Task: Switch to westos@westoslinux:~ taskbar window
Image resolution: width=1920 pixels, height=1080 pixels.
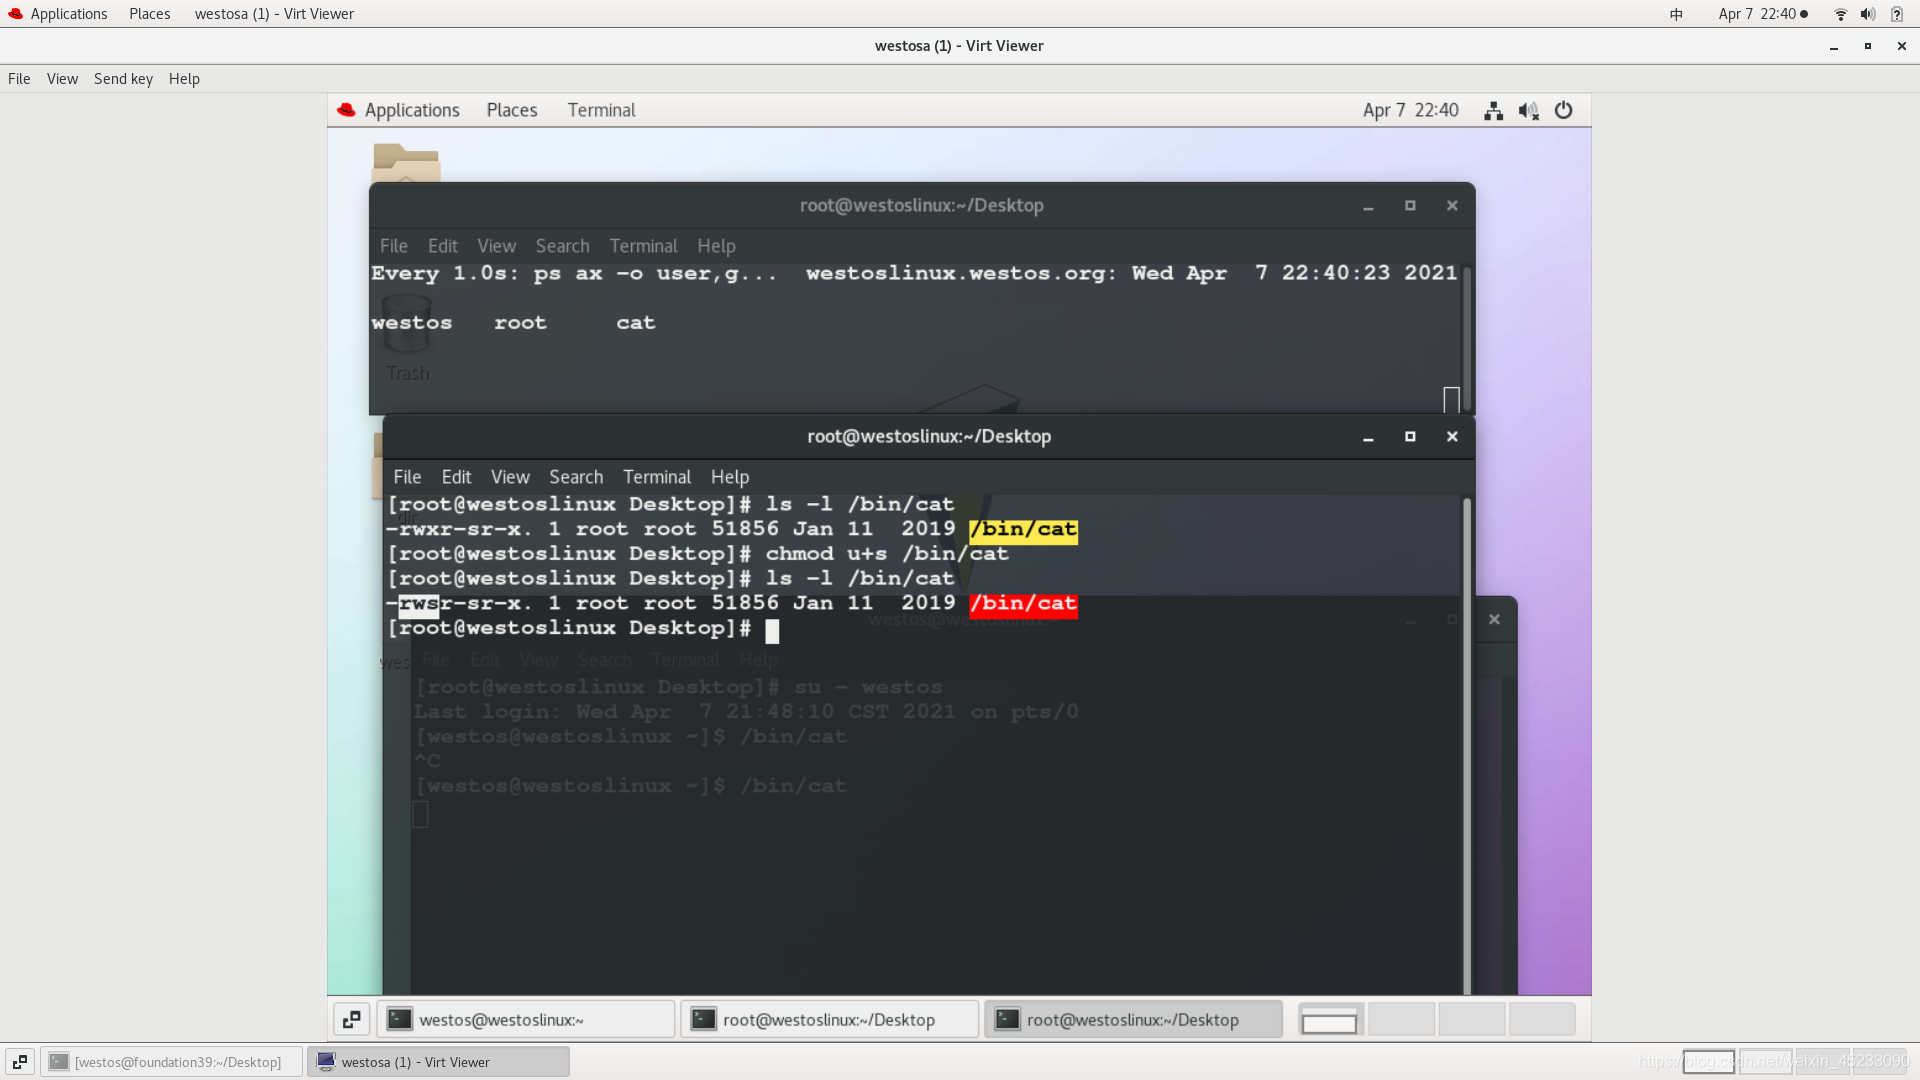Action: coord(526,1019)
